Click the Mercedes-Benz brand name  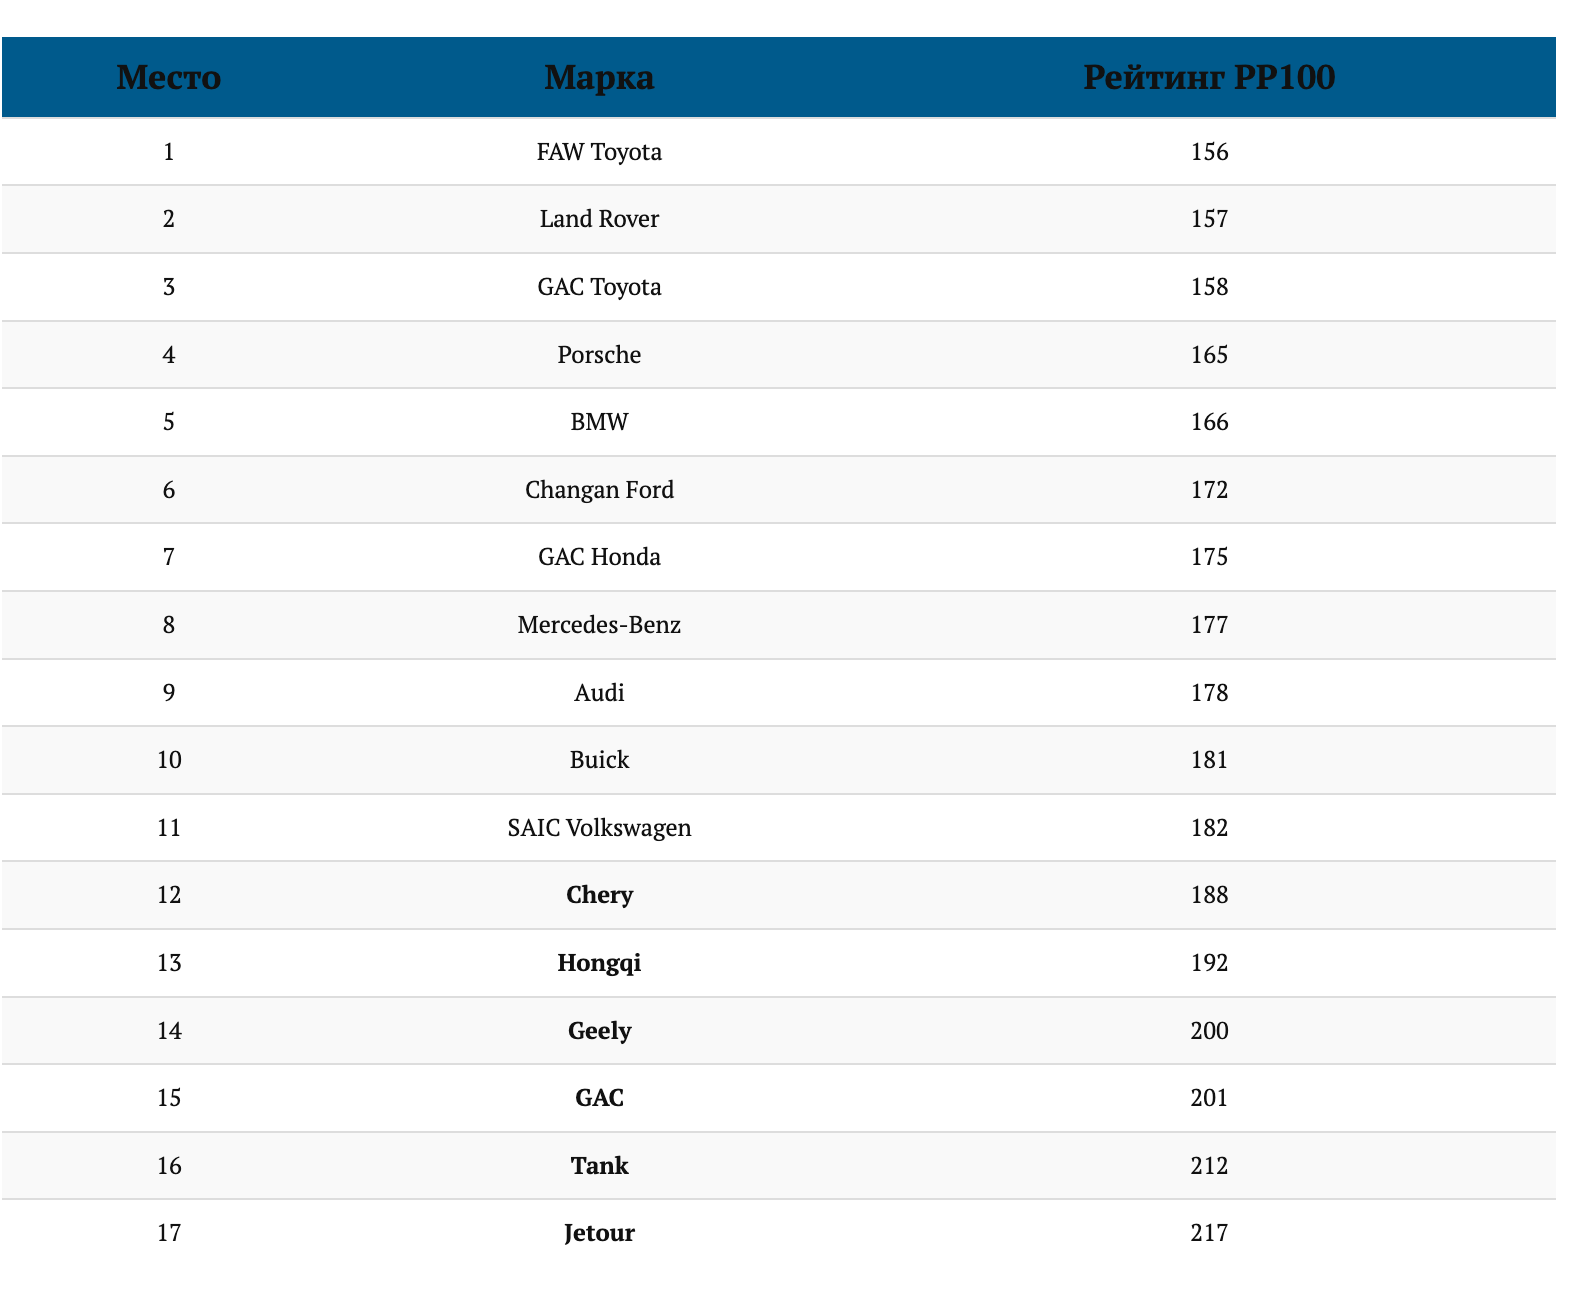[x=599, y=625]
